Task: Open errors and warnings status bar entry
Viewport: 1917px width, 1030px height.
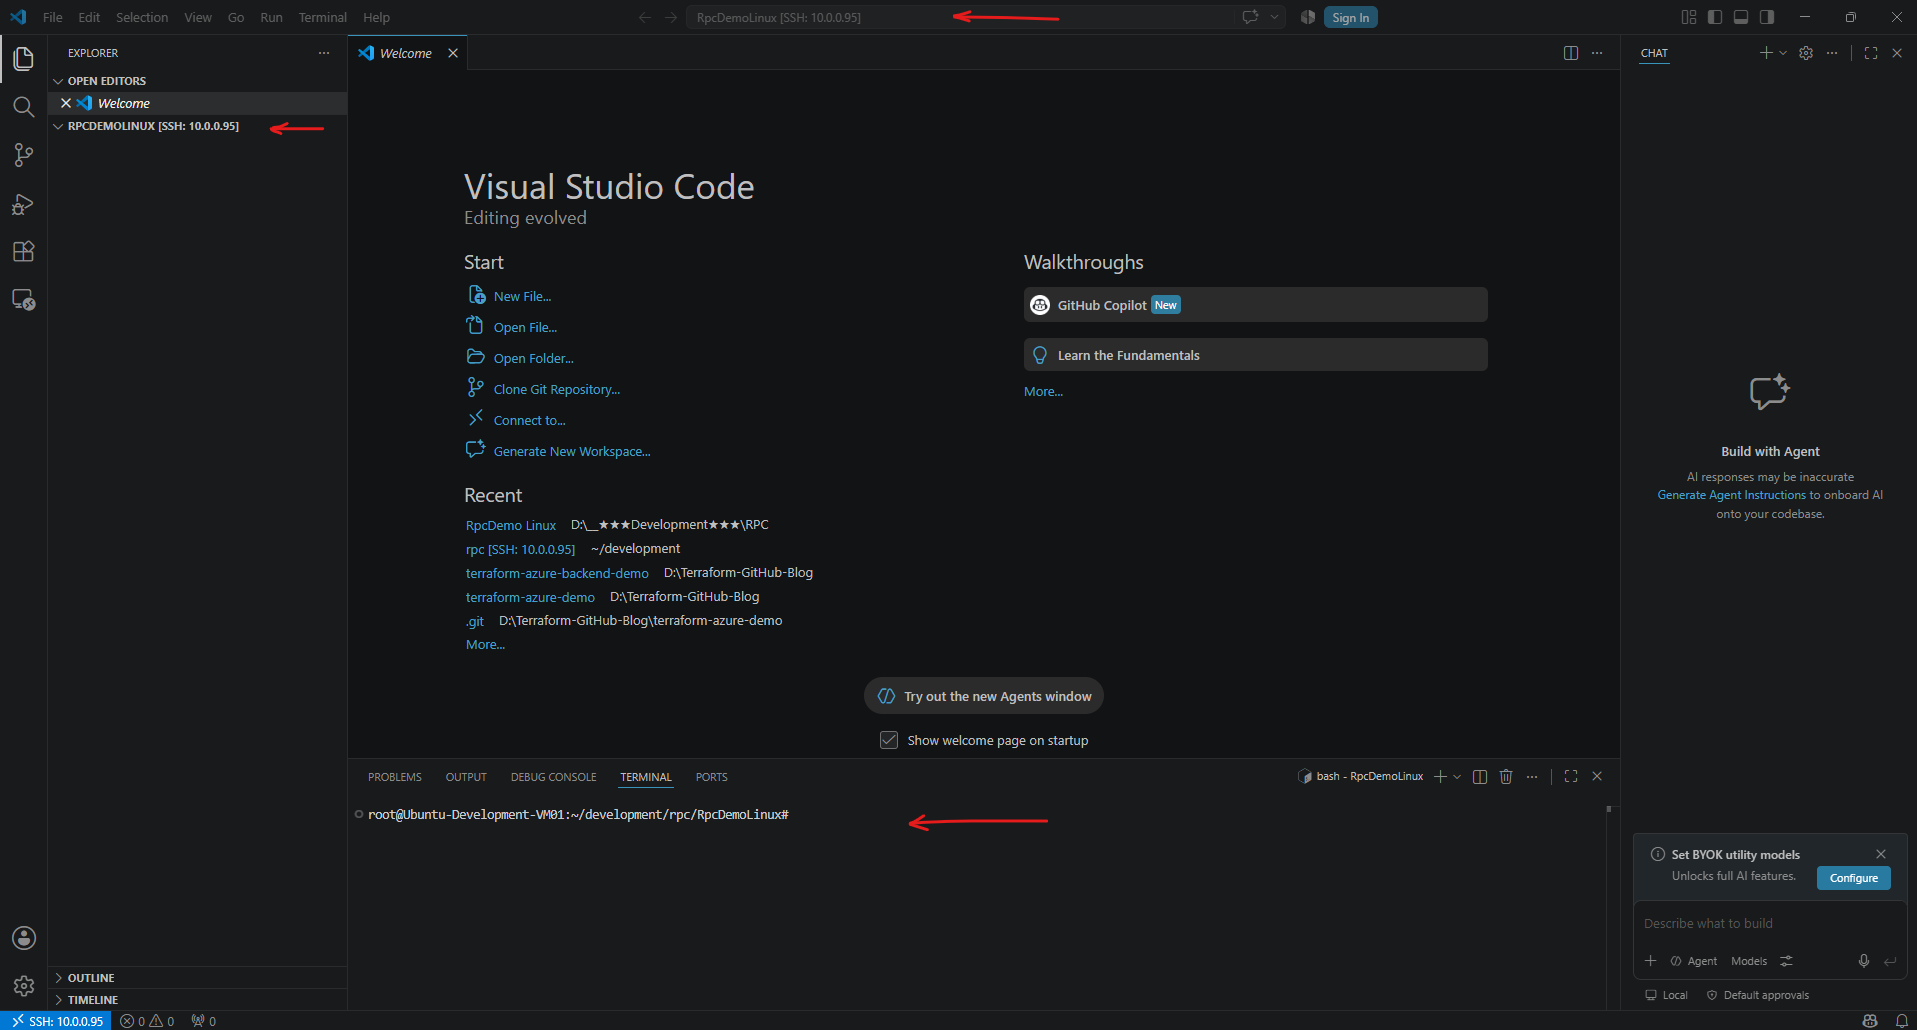Action: (147, 1021)
